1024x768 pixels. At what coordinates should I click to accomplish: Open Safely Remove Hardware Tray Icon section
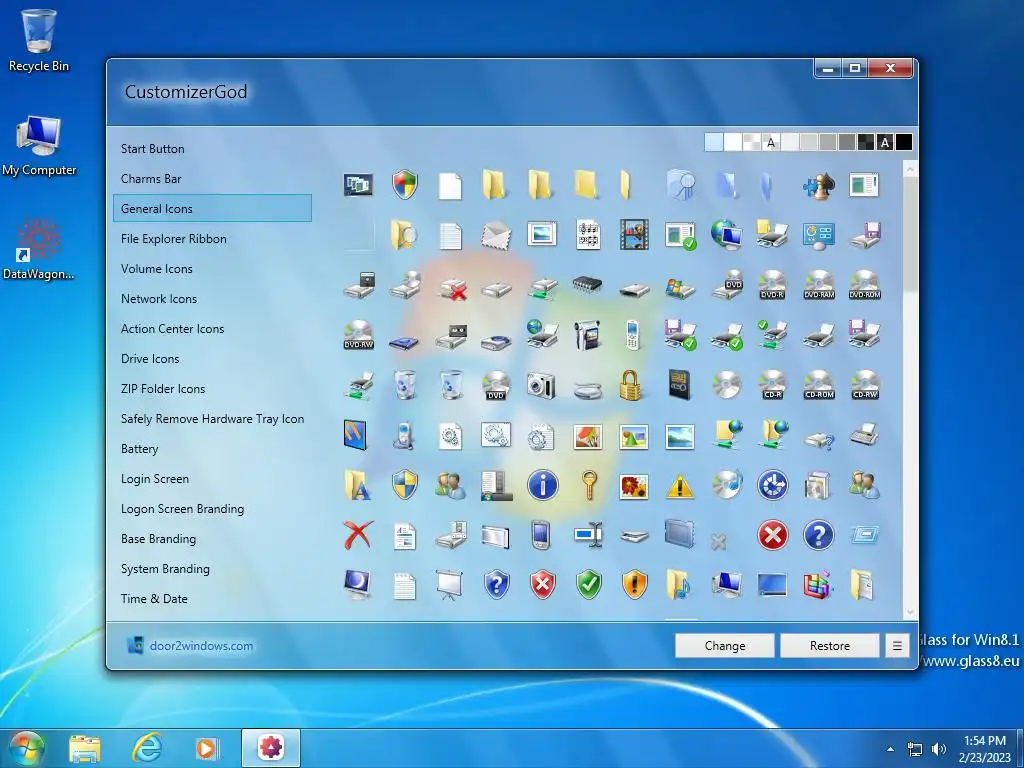(212, 419)
